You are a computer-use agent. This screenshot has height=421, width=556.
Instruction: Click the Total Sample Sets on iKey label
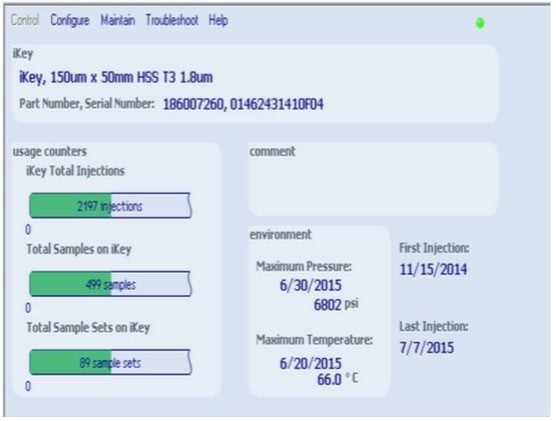[x=88, y=328]
